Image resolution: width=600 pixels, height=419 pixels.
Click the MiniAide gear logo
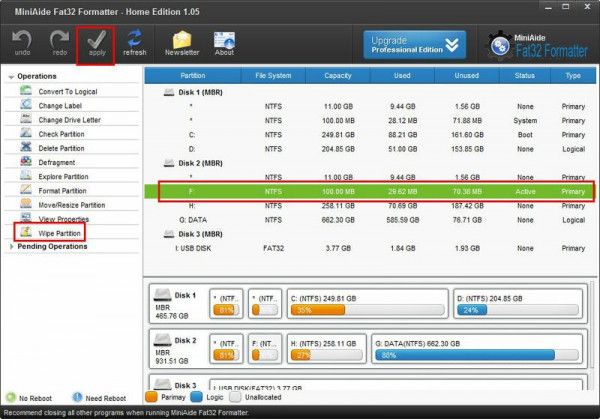click(499, 45)
